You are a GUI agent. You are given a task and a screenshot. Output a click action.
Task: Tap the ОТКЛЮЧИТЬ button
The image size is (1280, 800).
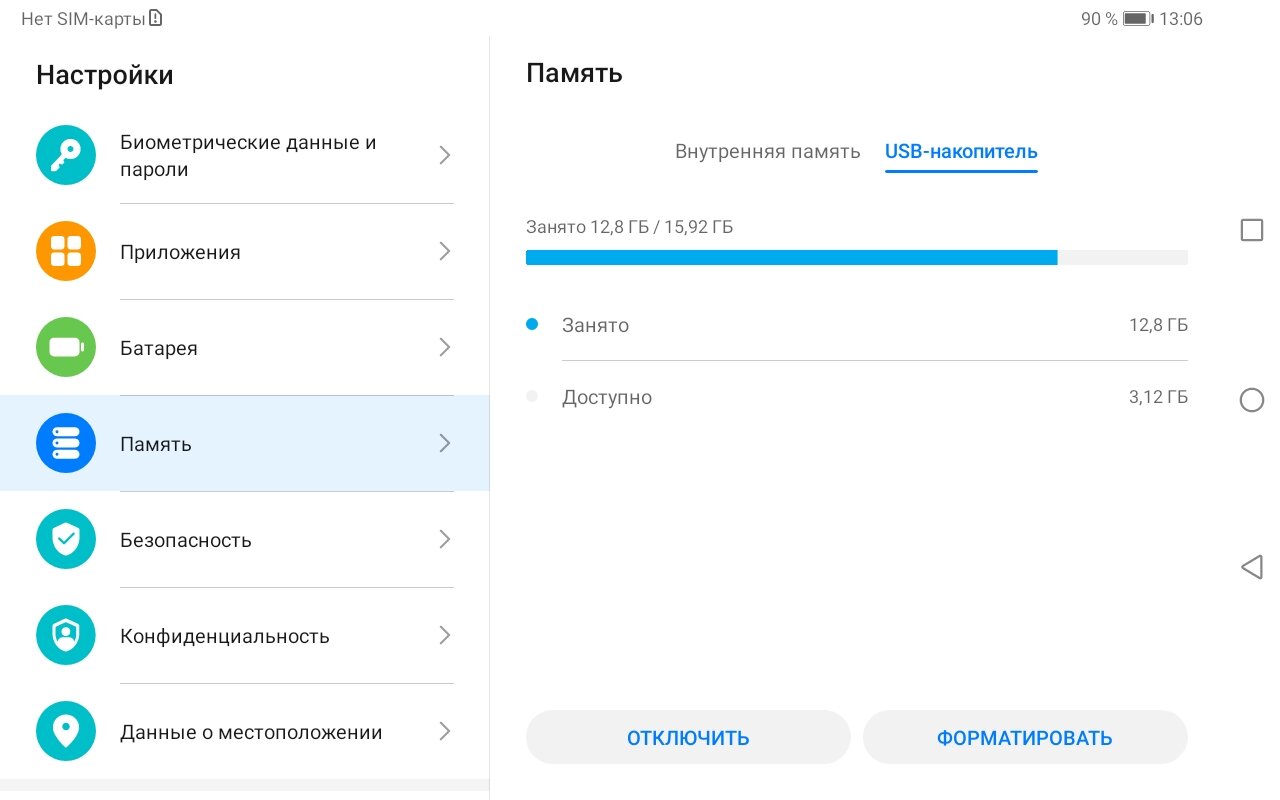point(688,738)
